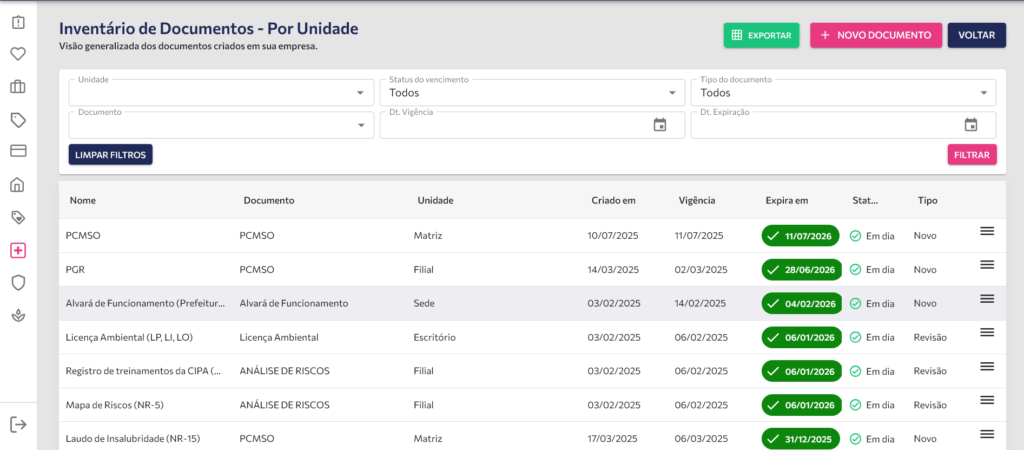Go to home via house icon
Image resolution: width=1024 pixels, height=450 pixels.
click(18, 184)
